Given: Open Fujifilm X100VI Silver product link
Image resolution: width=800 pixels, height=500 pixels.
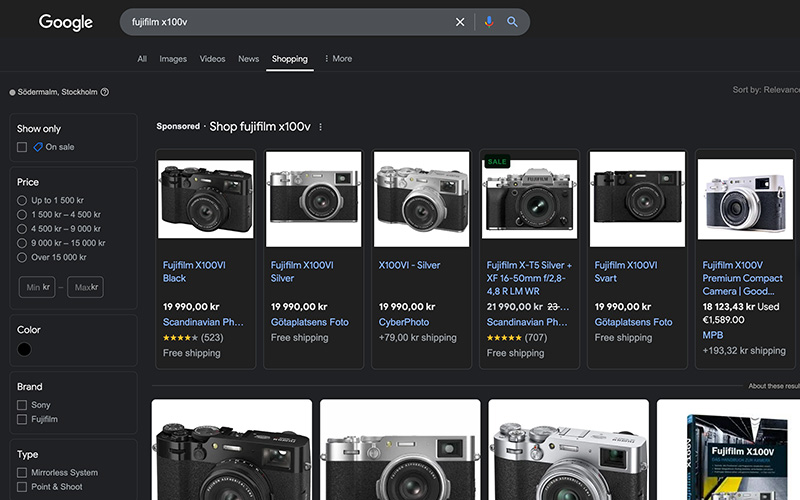Looking at the screenshot, I should [302, 271].
